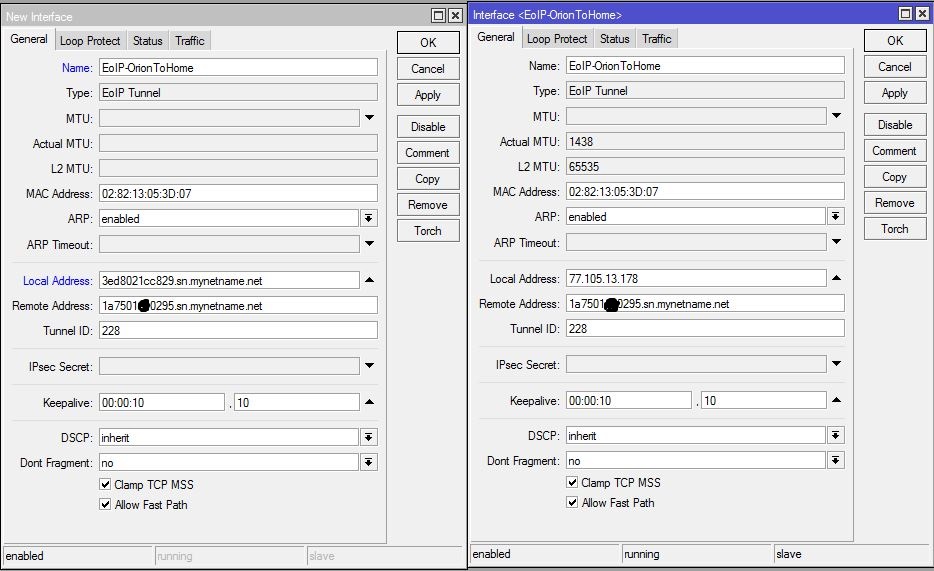
Task: Click Cancel in EoIP-OrionToHome window
Action: 895,67
